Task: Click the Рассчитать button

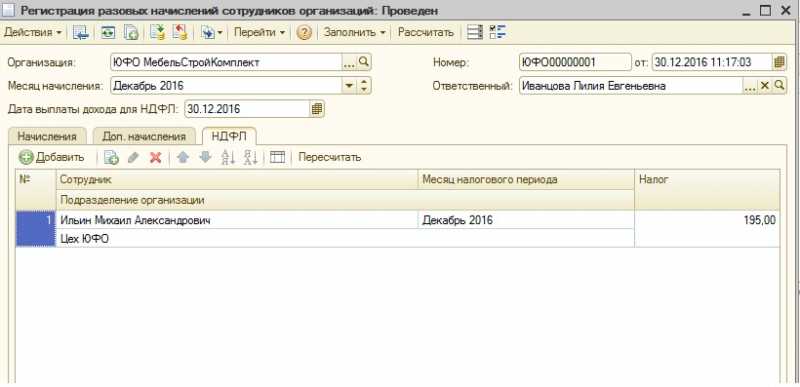Action: [x=426, y=32]
